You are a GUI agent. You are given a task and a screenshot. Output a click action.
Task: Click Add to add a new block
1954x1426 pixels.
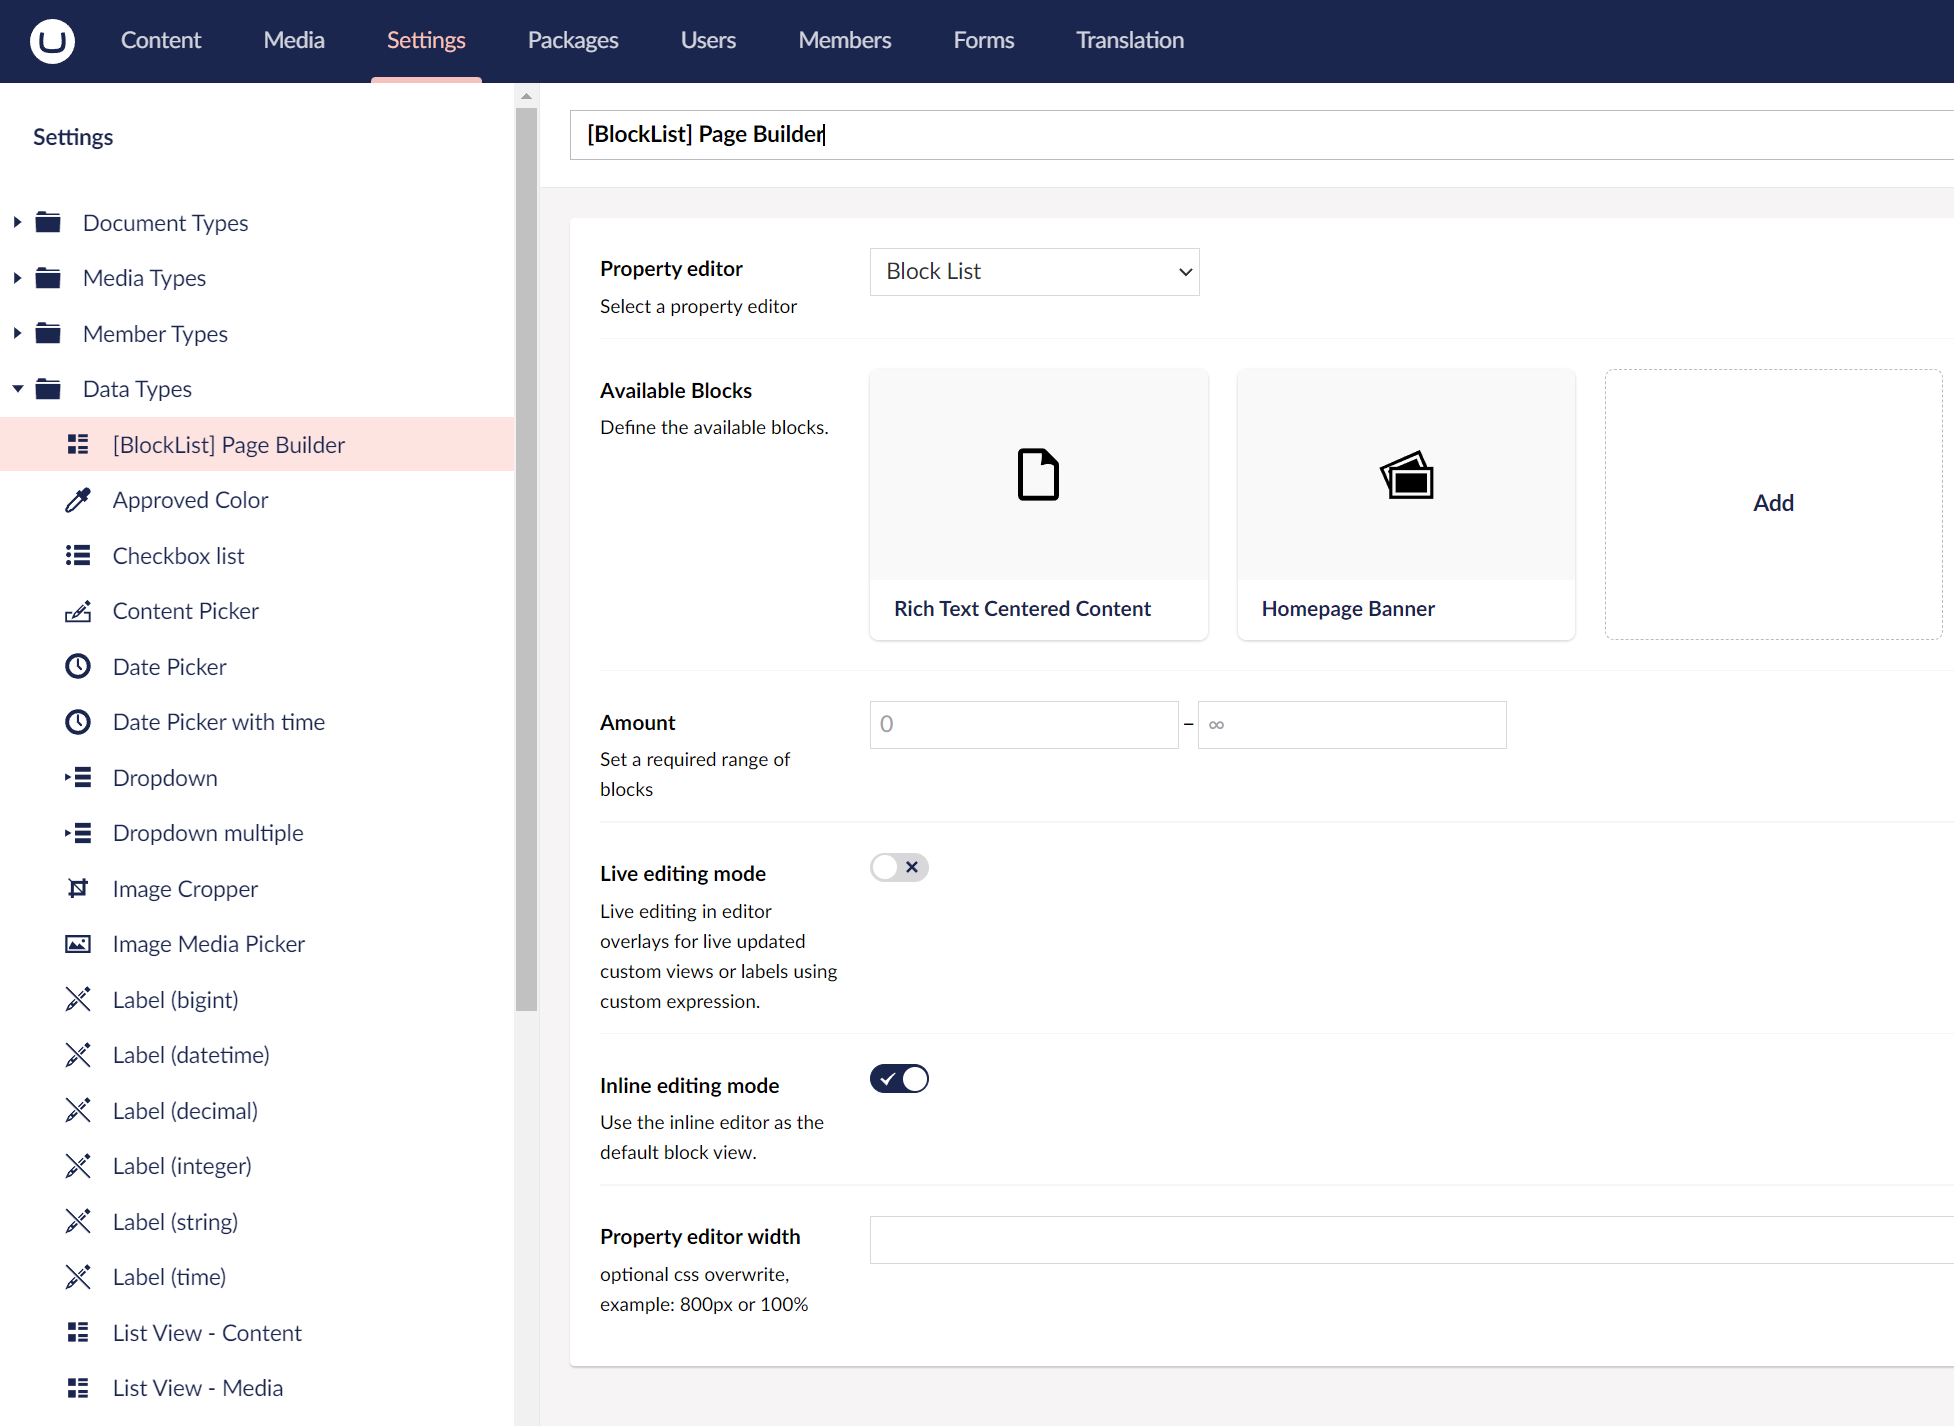click(1773, 504)
